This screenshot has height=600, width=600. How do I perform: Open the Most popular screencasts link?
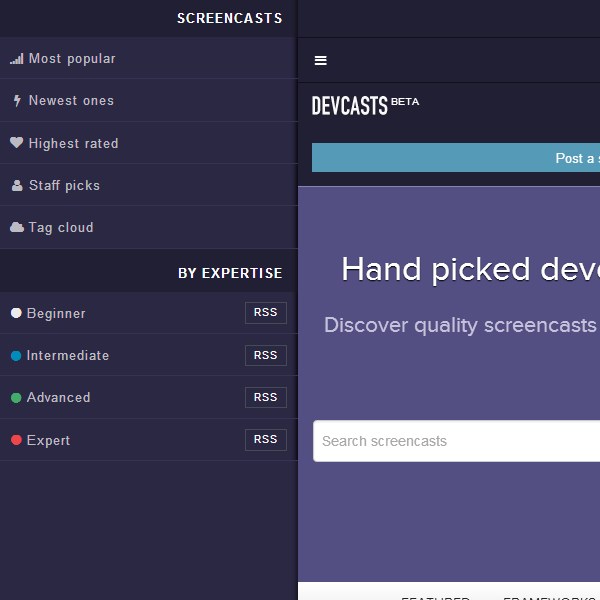(72, 59)
